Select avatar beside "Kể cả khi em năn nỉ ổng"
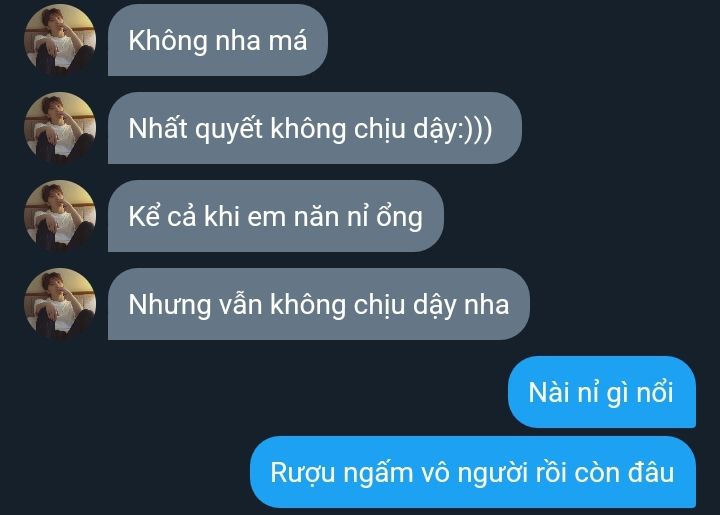The width and height of the screenshot is (720, 515). pyautogui.click(x=60, y=216)
